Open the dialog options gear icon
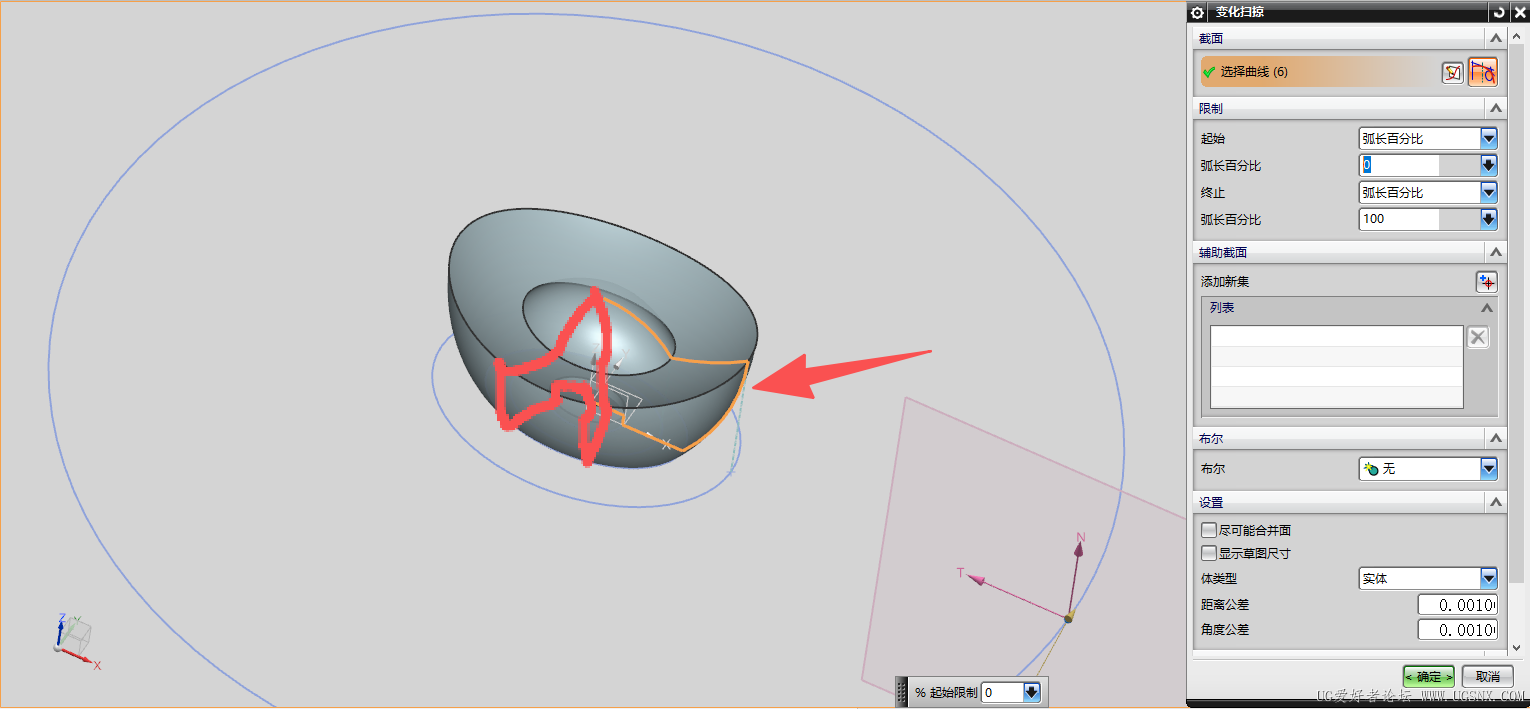Viewport: 1530px width, 709px height. (x=1196, y=12)
